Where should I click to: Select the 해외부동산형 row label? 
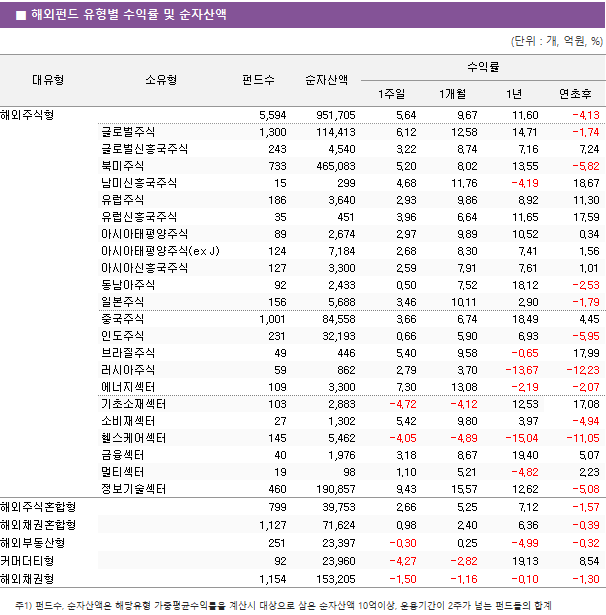32,543
